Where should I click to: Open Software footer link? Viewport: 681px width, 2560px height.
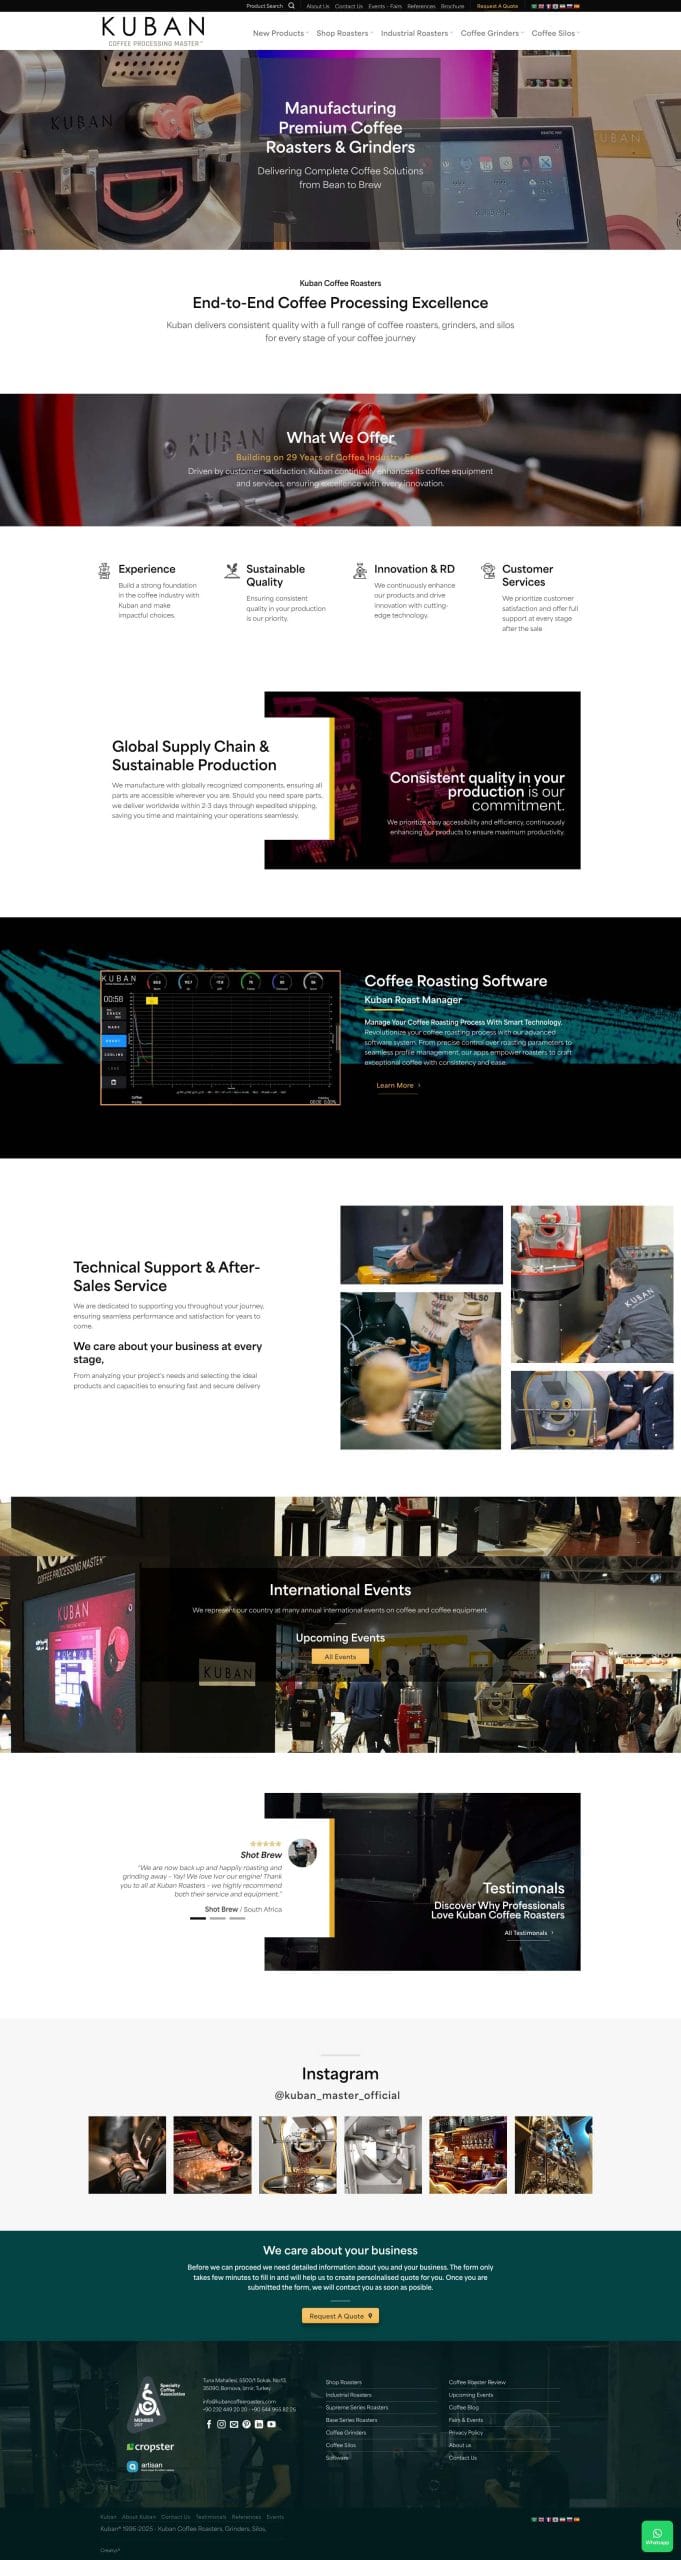[337, 2457]
